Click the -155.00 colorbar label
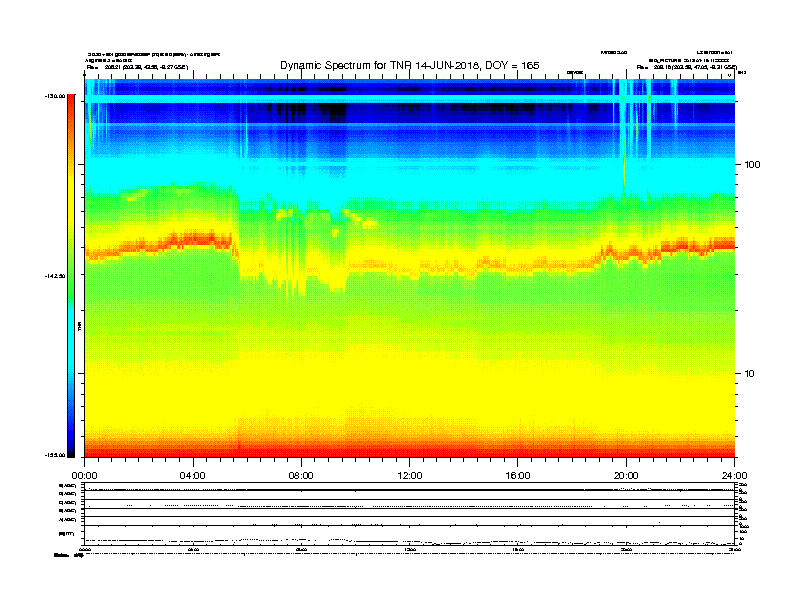 coord(55,455)
